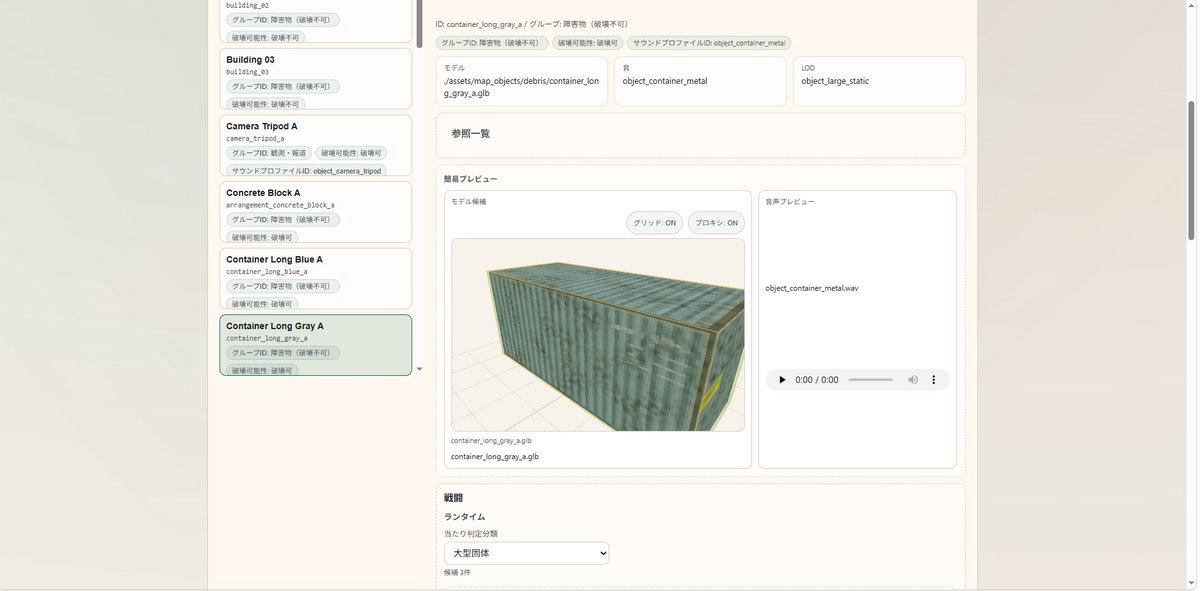Image resolution: width=1200 pixels, height=591 pixels.
Task: Click the list scroll down arrow
Action: tap(419, 369)
